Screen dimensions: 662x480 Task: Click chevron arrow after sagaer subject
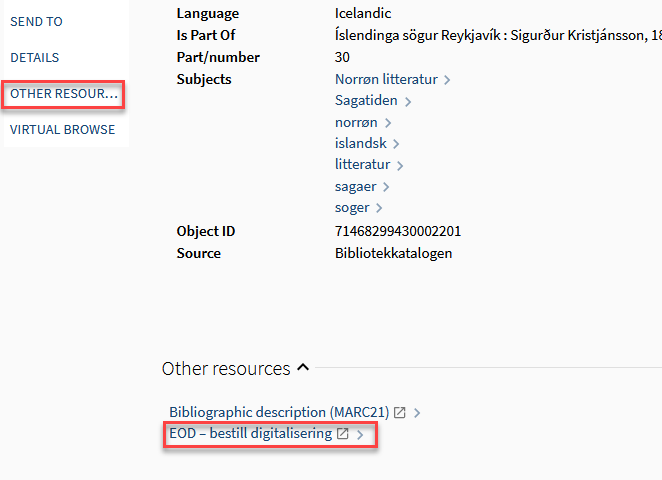pos(386,187)
